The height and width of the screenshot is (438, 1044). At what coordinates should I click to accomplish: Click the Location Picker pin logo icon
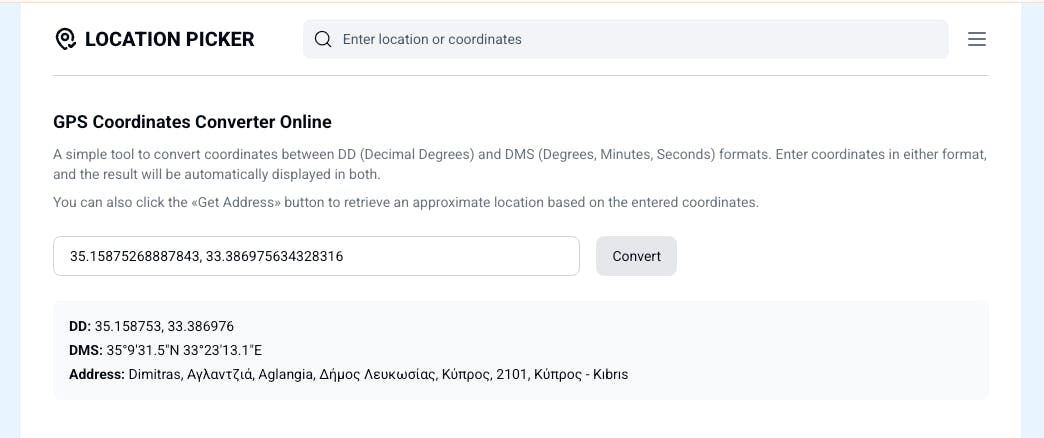coord(65,39)
